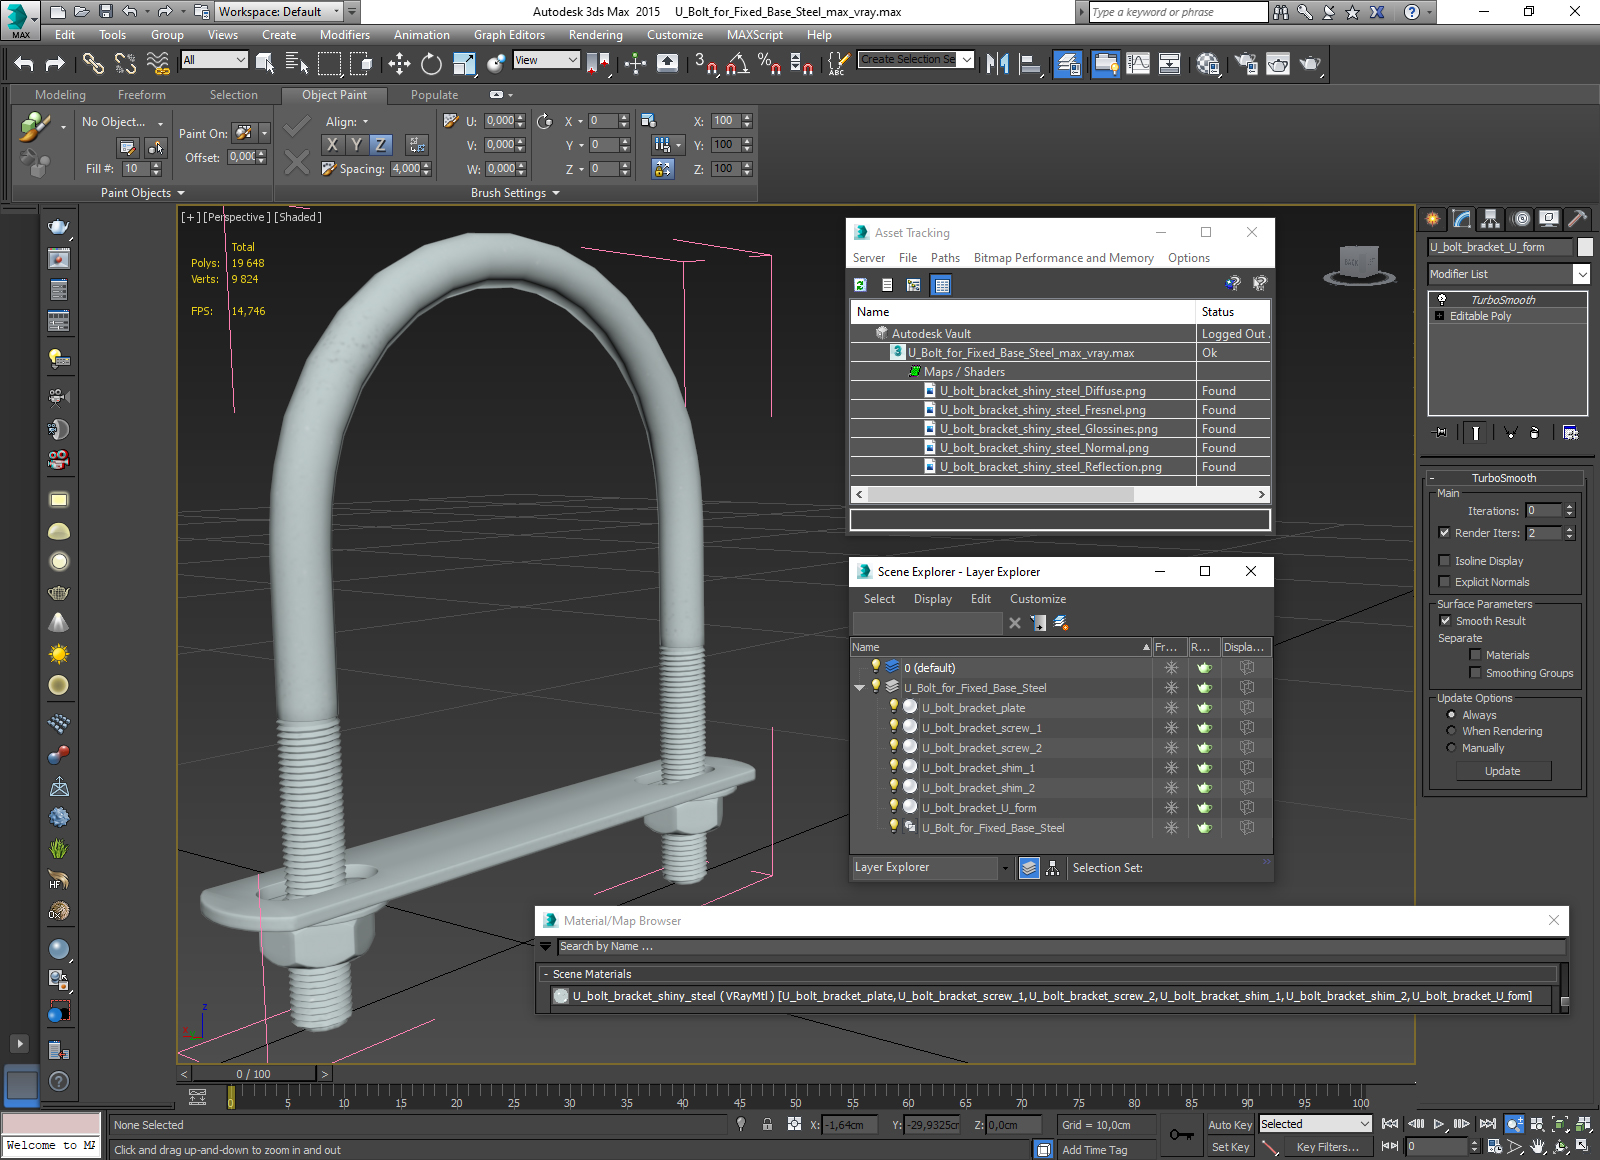This screenshot has width=1600, height=1160.
Task: Click the time slider 0 / 100 handle
Action: click(x=254, y=1074)
